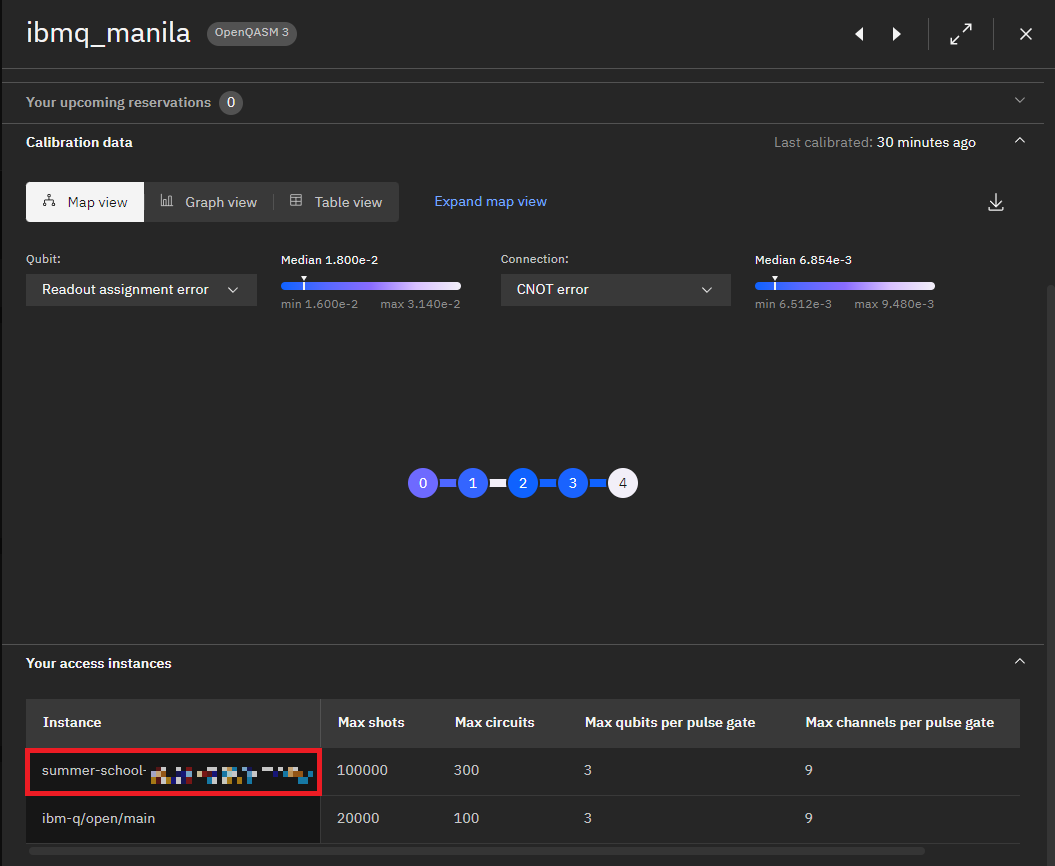
Task: Click the CNOT error median gradient bar
Action: click(844, 286)
